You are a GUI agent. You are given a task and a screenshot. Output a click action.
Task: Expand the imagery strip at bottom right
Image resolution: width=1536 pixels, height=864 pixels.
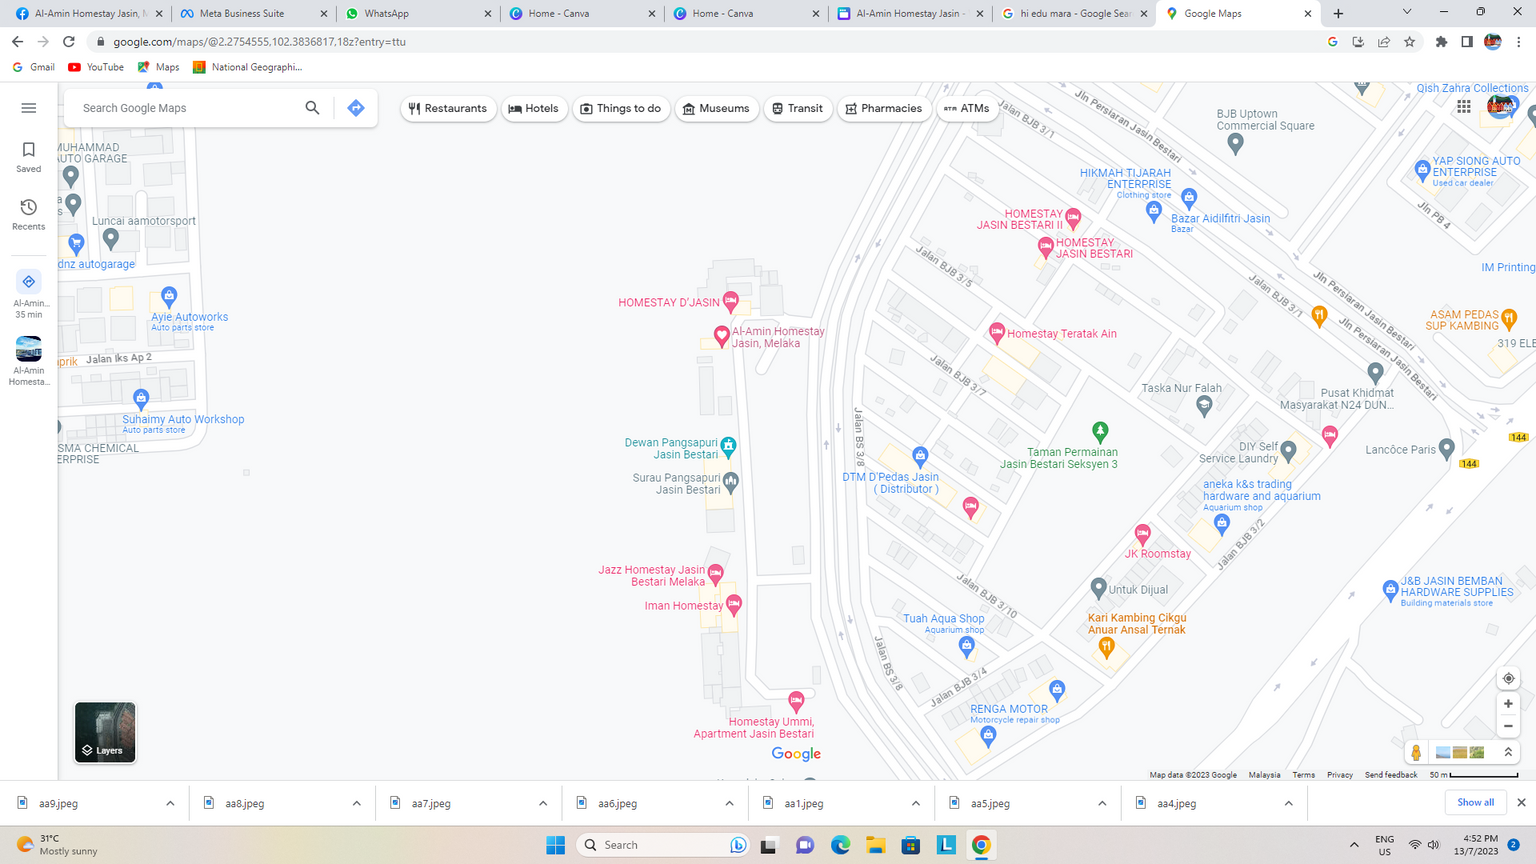1508,752
